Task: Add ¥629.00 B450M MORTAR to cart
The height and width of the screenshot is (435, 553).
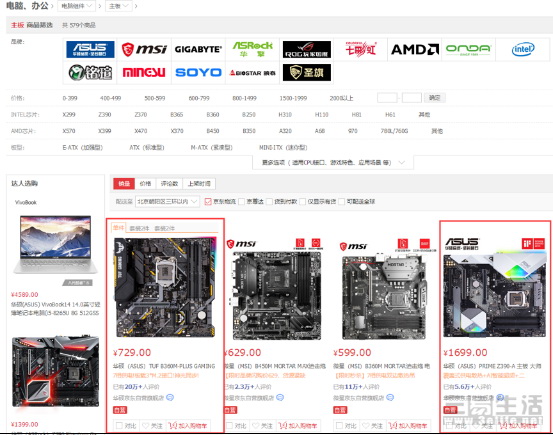Action: coord(298,426)
